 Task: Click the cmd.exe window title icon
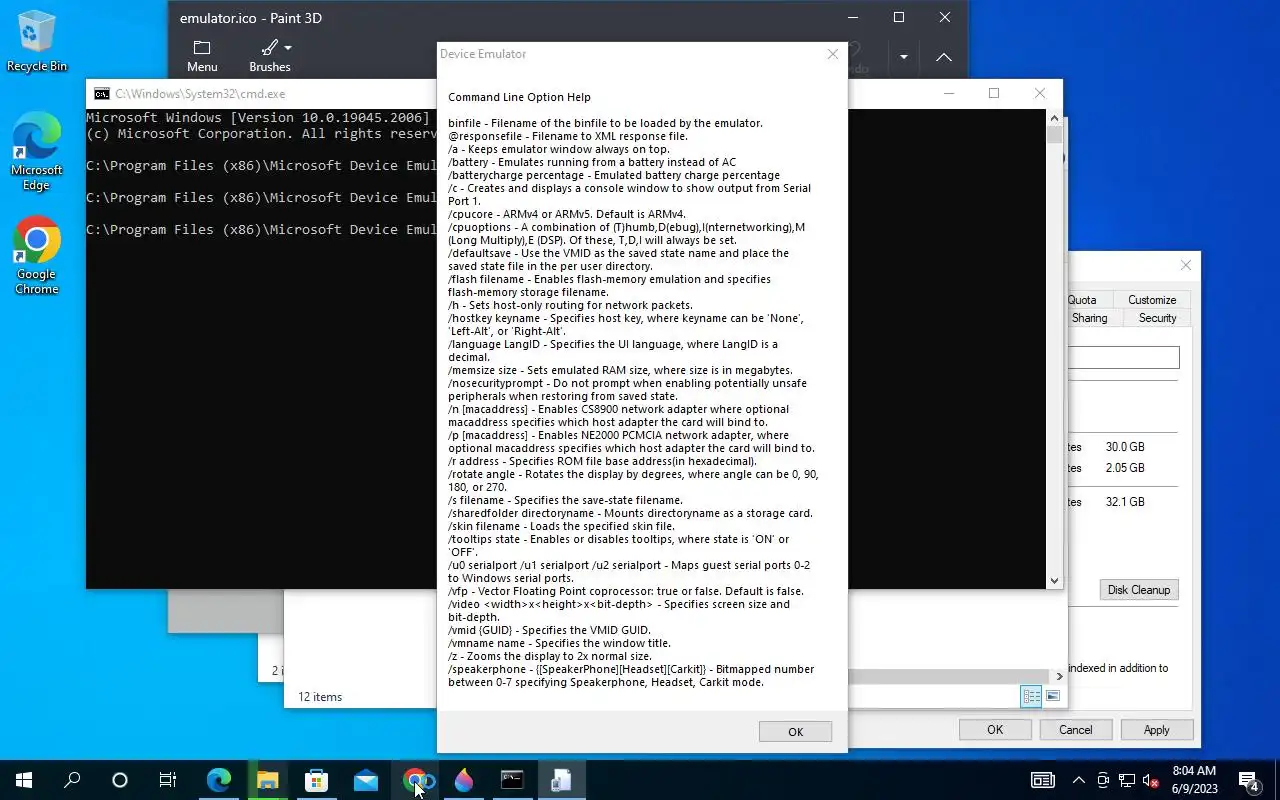click(102, 94)
